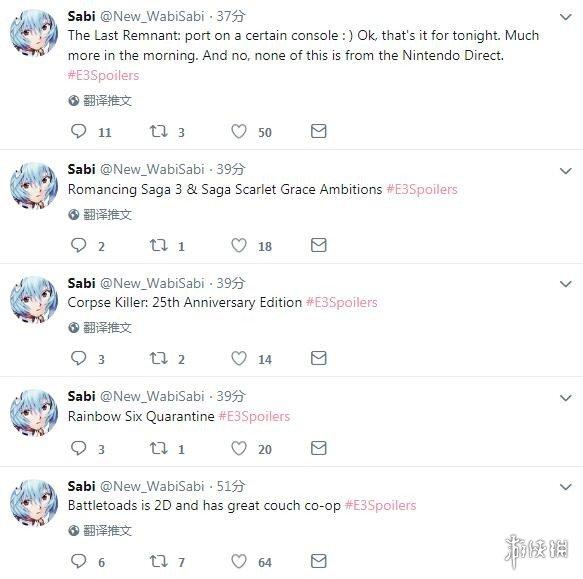583x579 pixels.
Task: Share Battletoads tweet via direct message
Action: click(x=319, y=561)
